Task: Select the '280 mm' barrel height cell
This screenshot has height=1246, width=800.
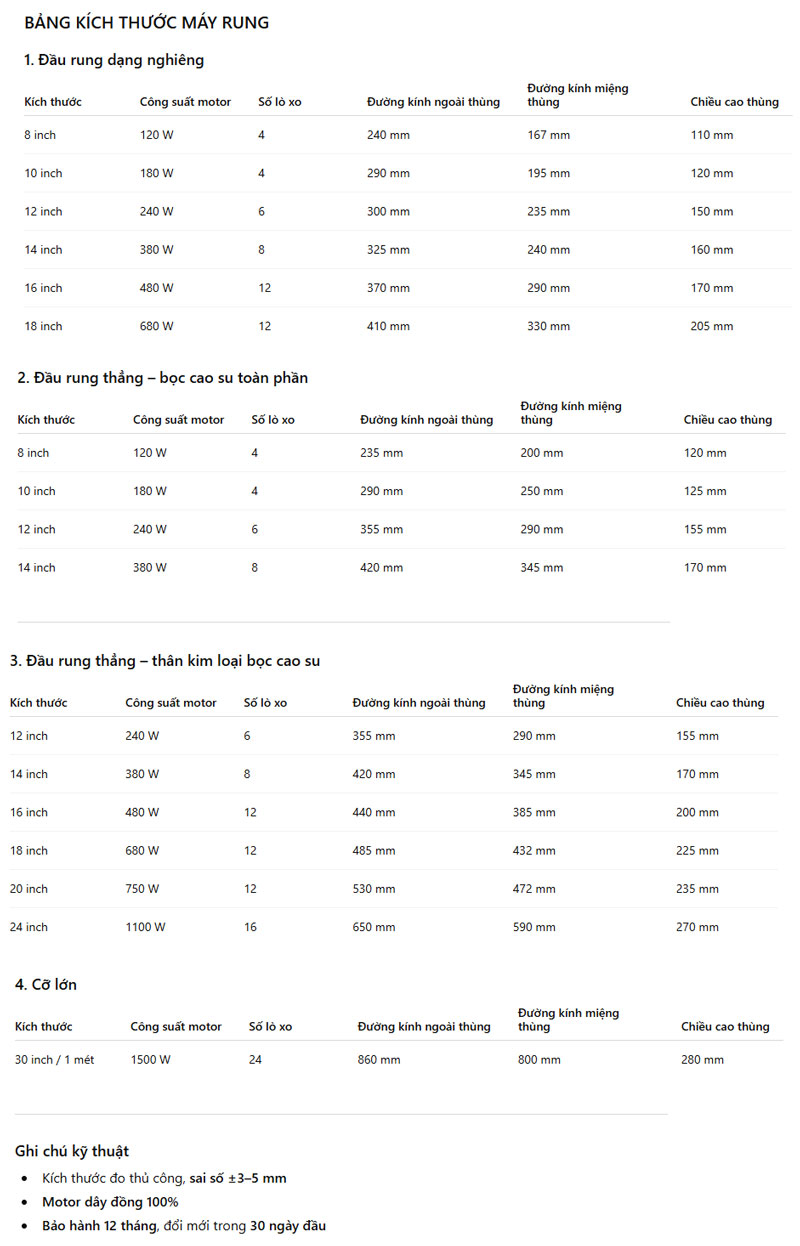Action: pyautogui.click(x=702, y=1060)
